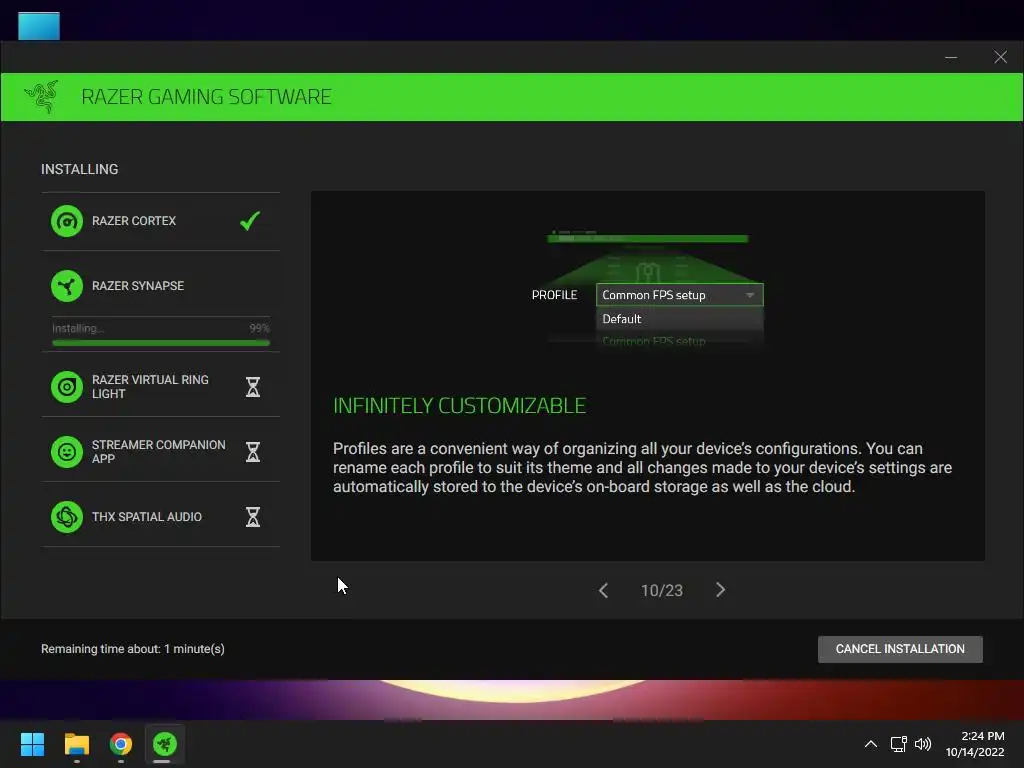Screen dimensions: 1024x768
Task: Click the INSTALLING heading
Action: (80, 169)
